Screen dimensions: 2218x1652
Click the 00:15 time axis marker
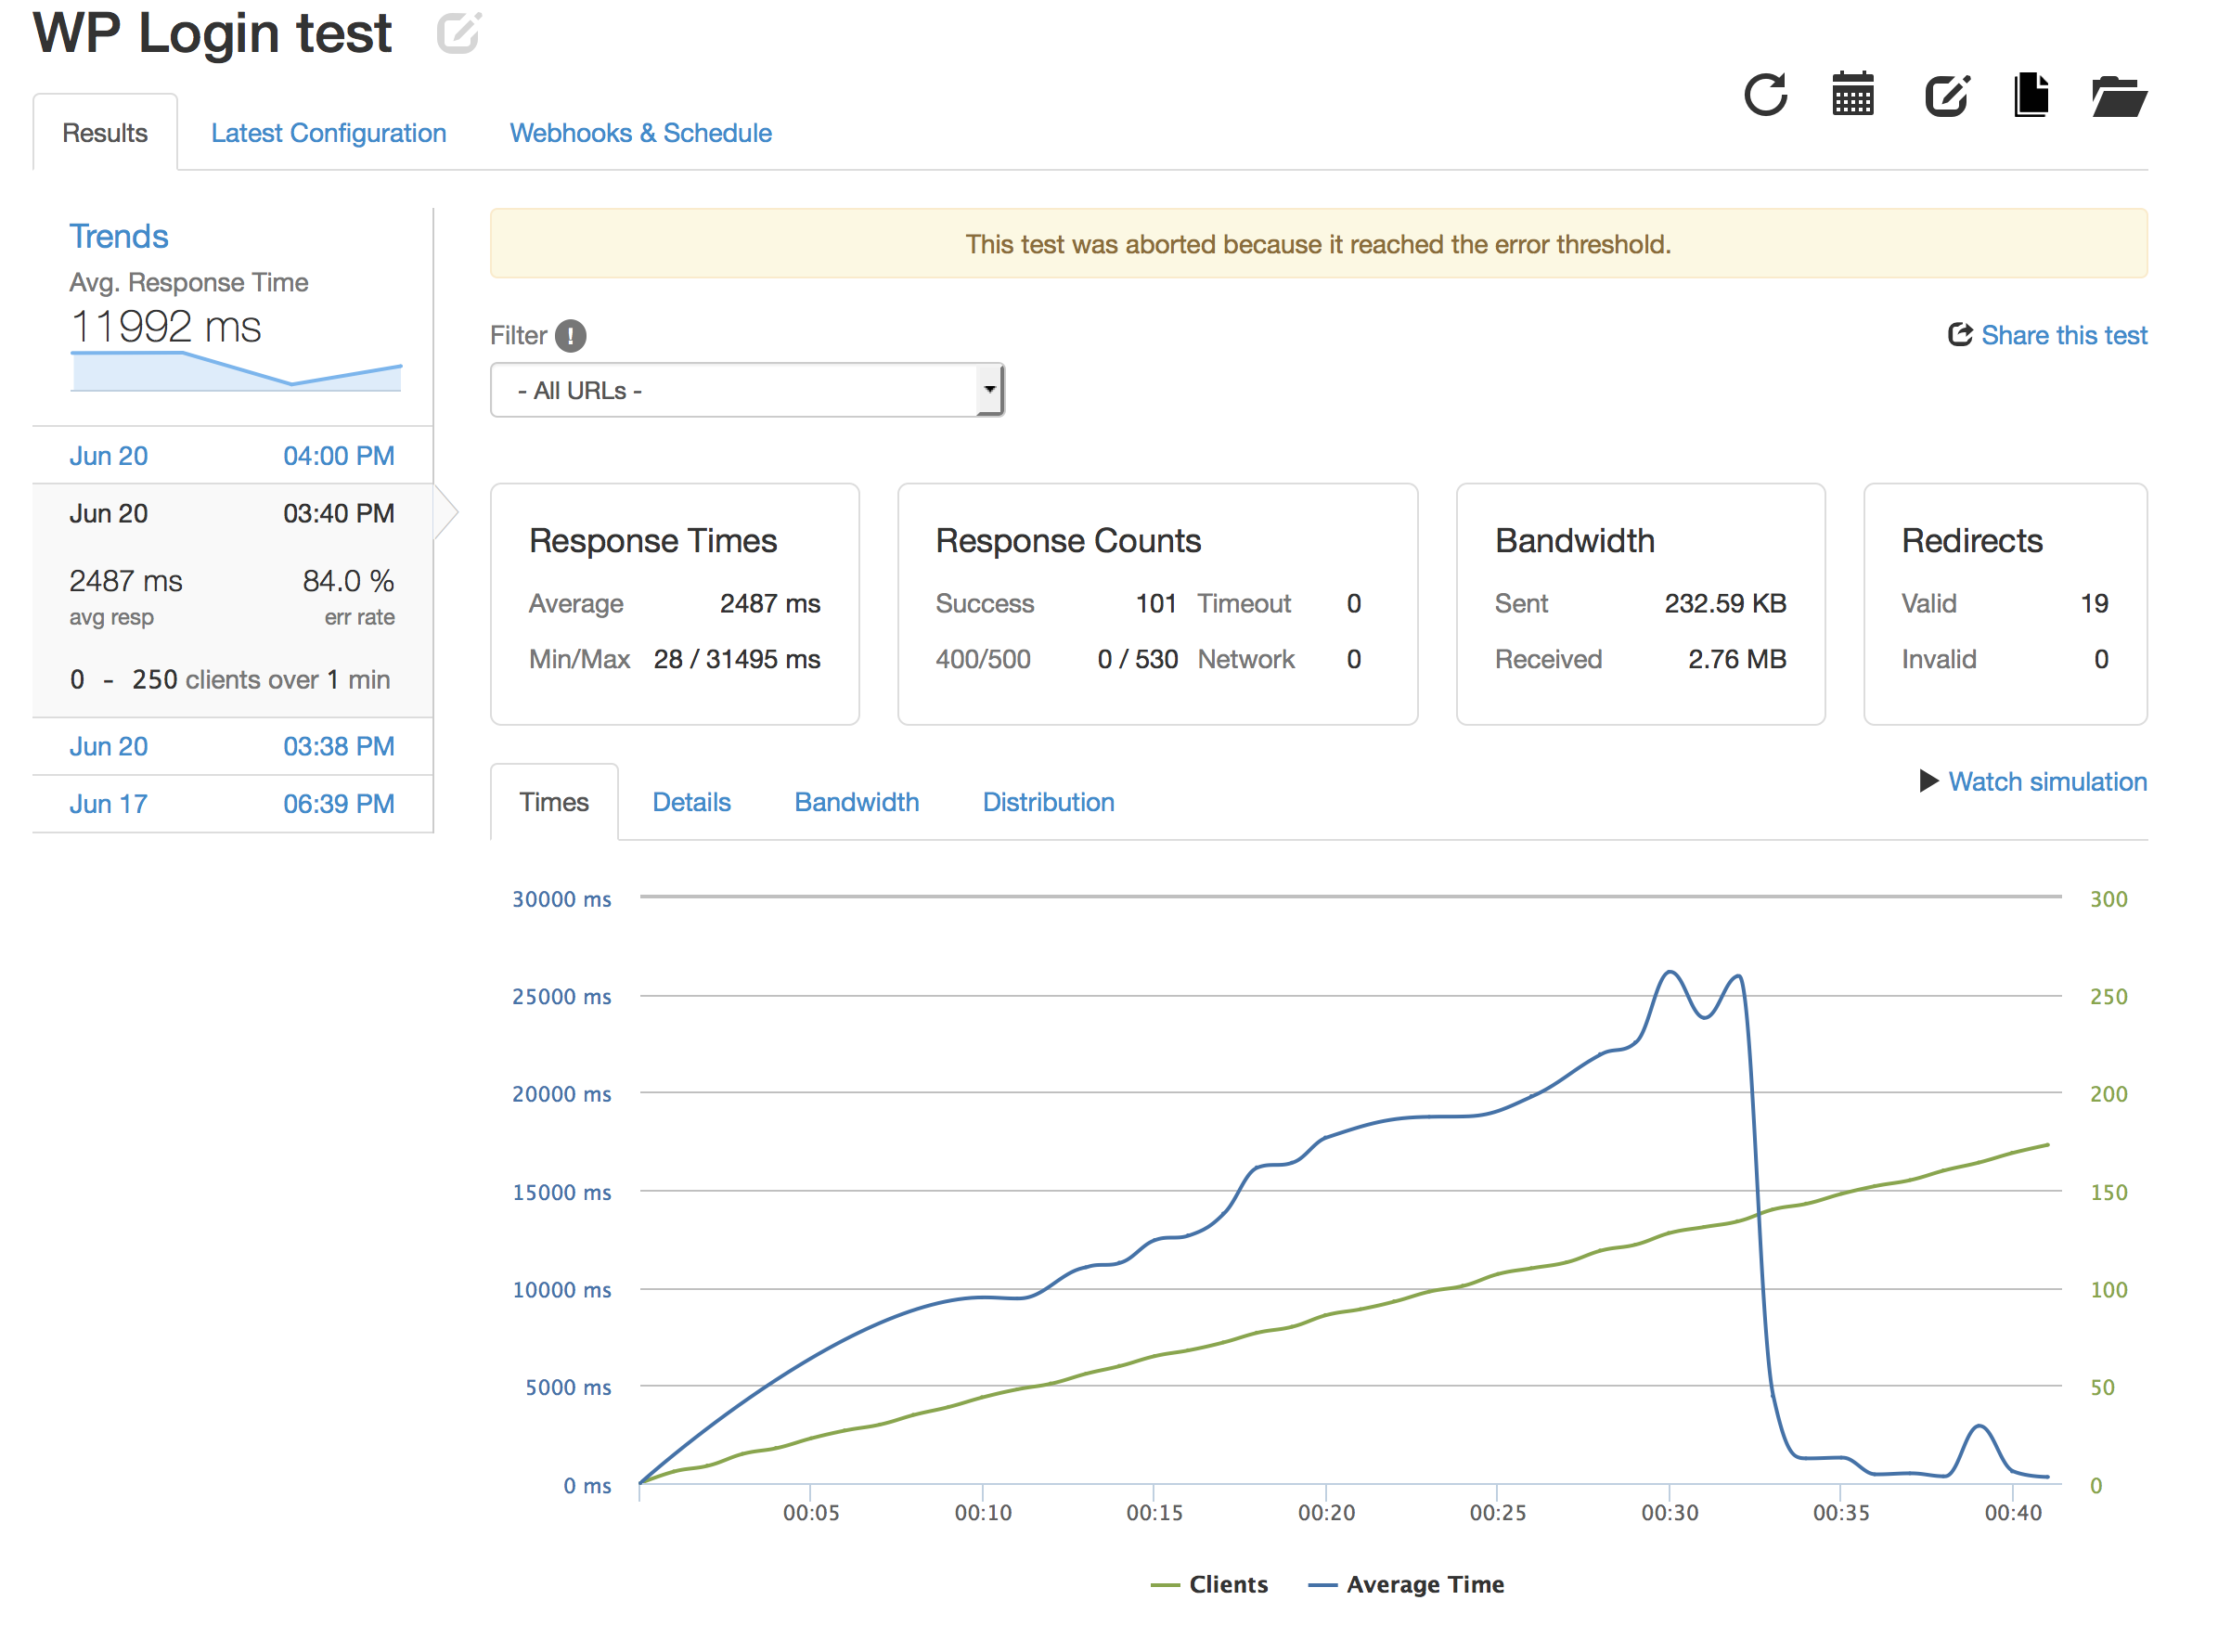point(1154,1512)
